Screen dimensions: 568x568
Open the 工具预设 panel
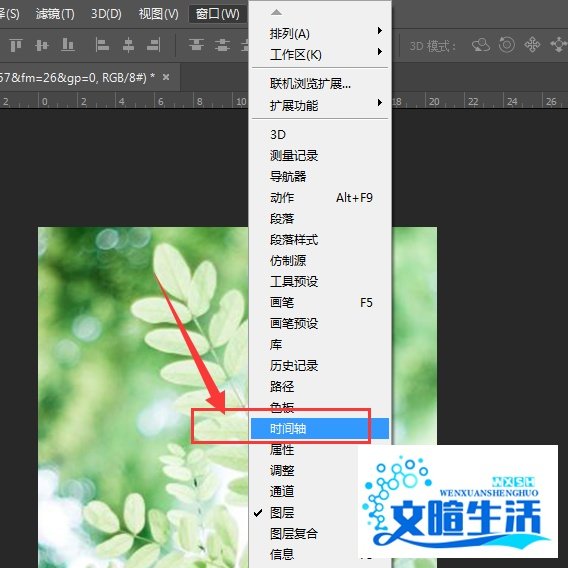(x=320, y=281)
